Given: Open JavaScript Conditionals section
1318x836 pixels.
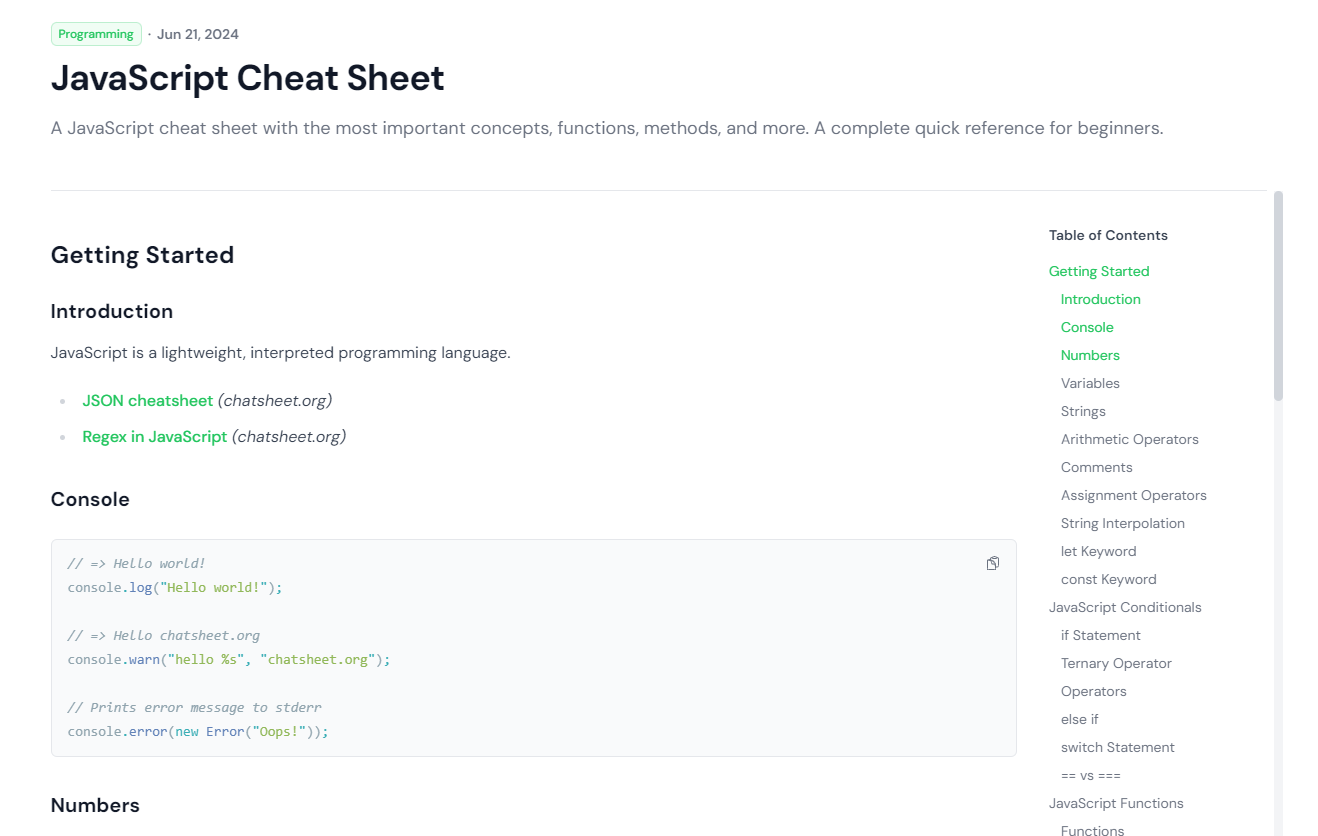Looking at the screenshot, I should point(1125,607).
